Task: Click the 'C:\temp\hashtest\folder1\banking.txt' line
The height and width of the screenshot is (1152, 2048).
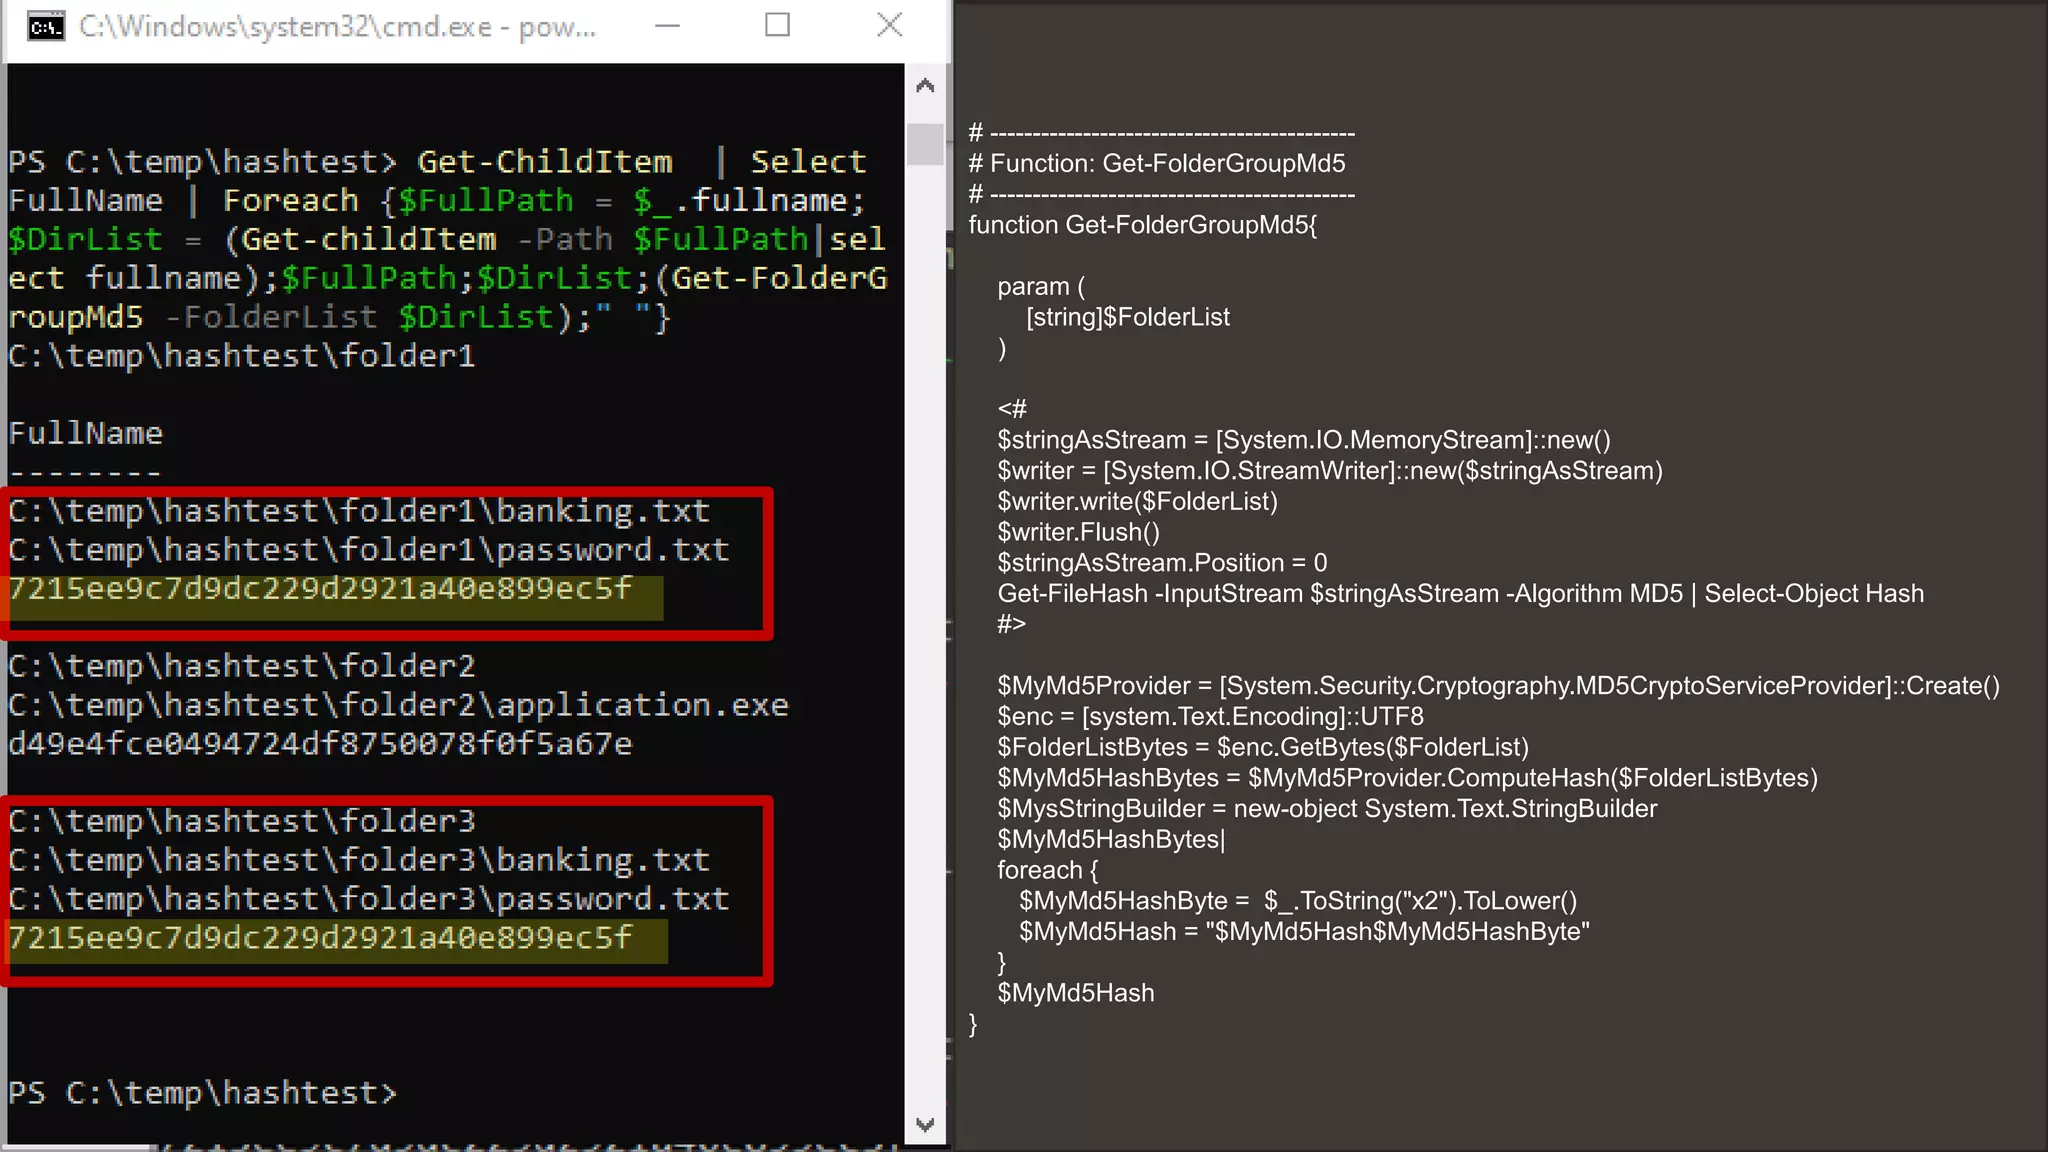Action: pos(359,511)
